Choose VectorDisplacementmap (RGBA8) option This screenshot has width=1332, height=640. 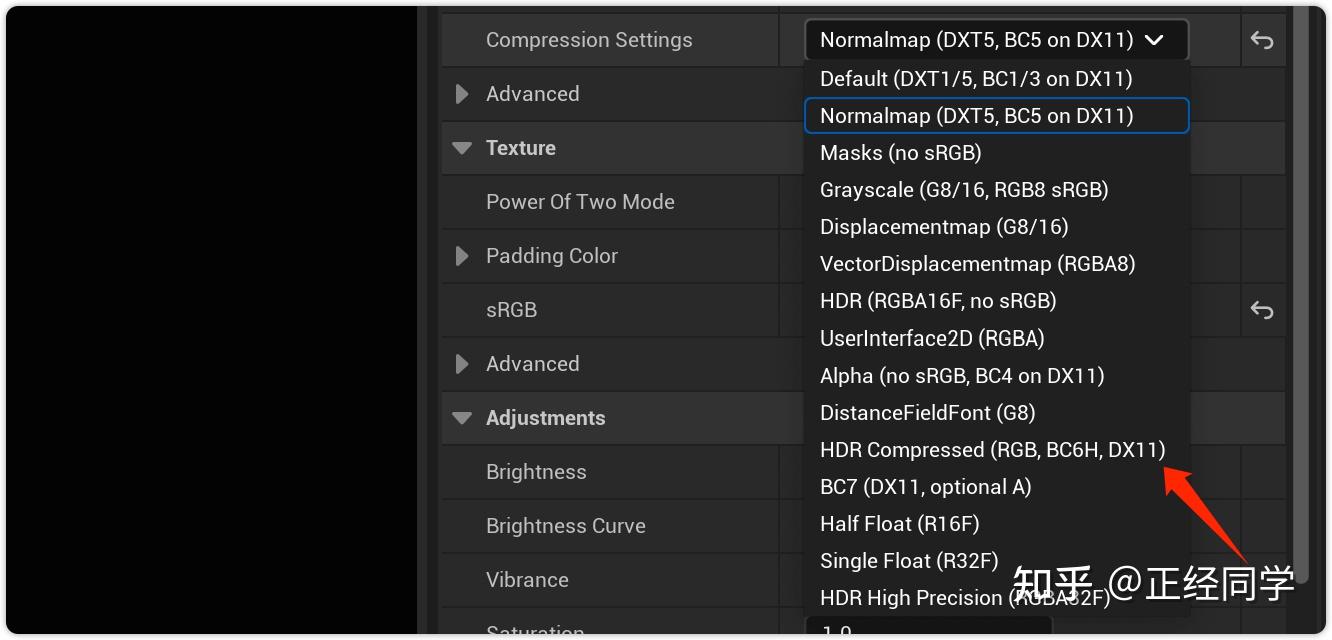[x=977, y=264]
